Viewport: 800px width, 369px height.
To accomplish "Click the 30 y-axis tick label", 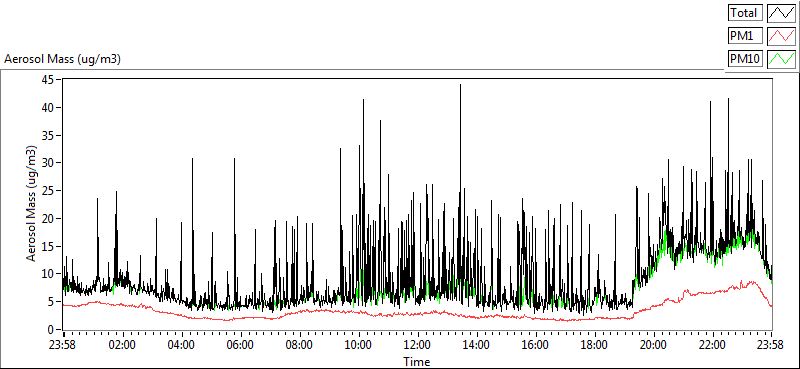I will tap(49, 163).
